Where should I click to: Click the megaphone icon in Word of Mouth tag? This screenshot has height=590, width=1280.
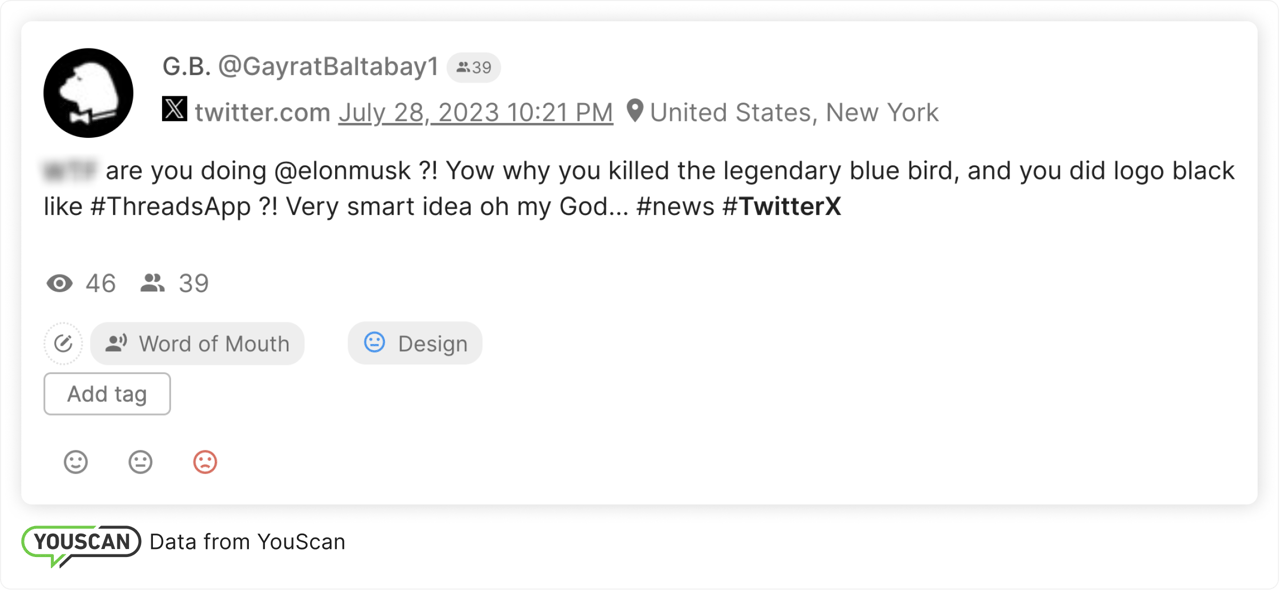(117, 344)
